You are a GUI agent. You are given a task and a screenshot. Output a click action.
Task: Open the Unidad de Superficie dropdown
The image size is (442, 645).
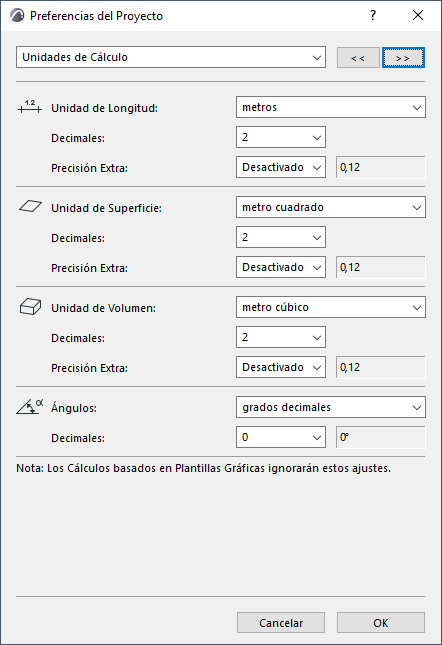pyautogui.click(x=331, y=207)
